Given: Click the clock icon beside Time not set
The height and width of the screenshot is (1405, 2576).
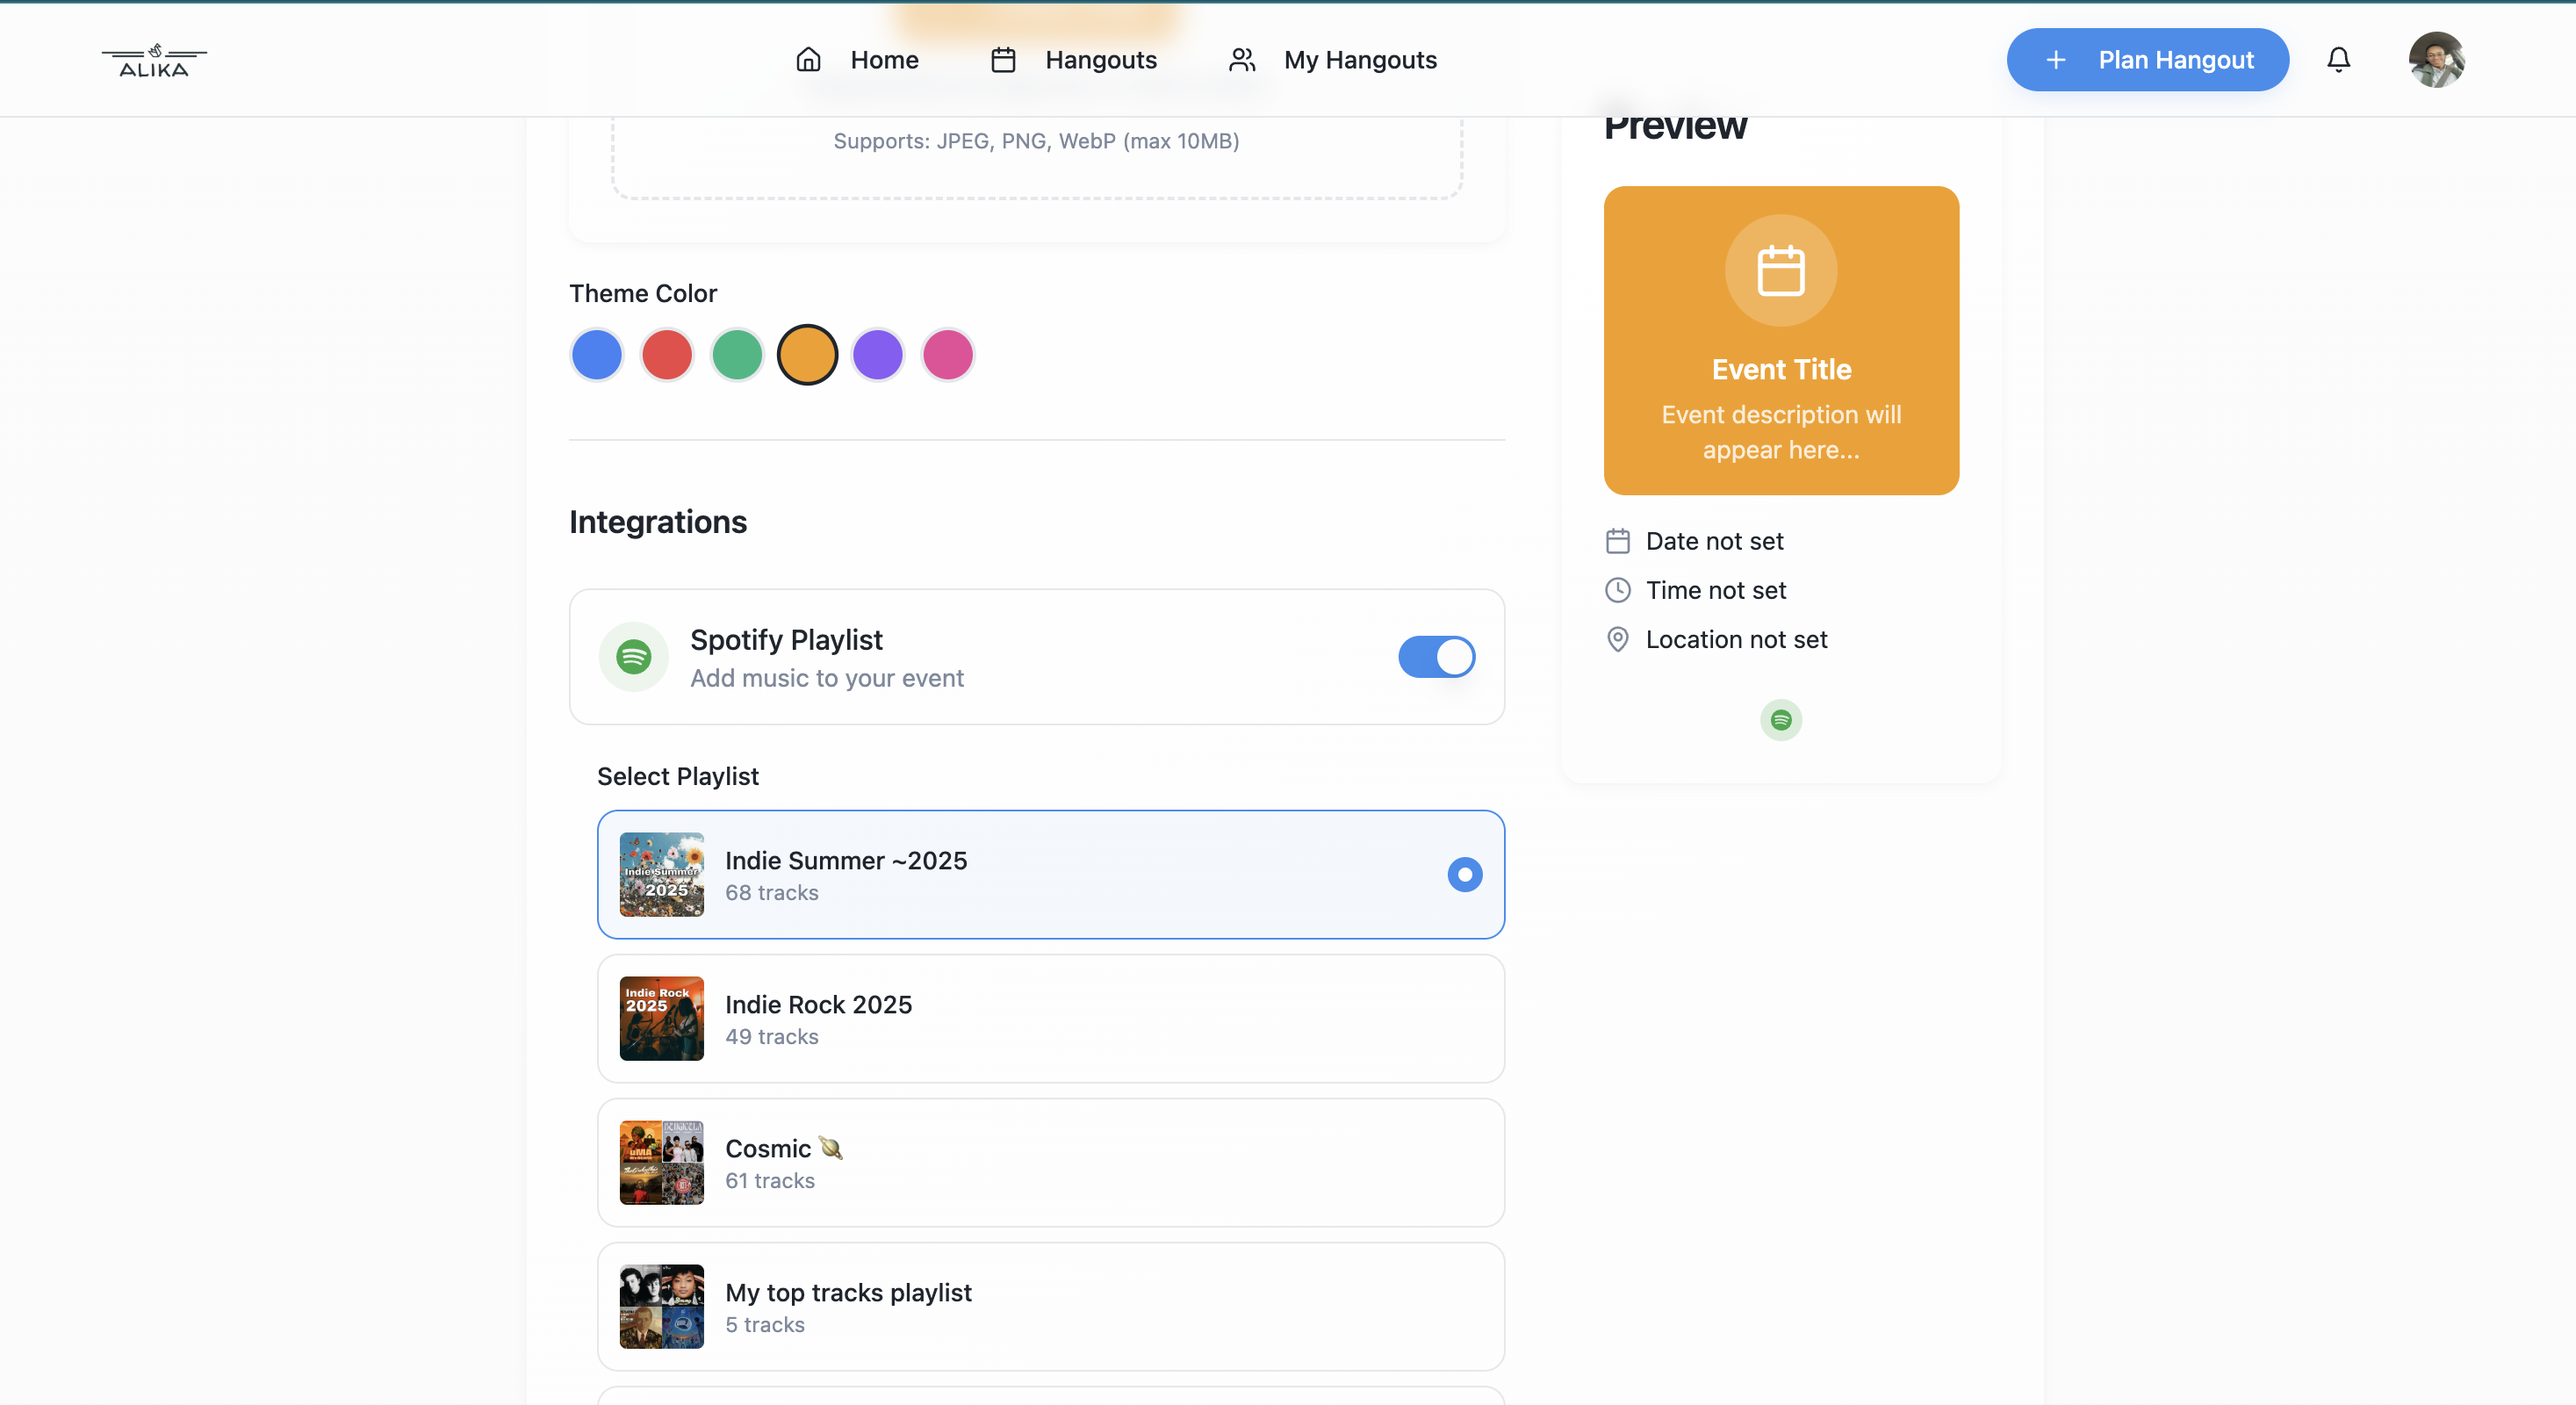Looking at the screenshot, I should (1617, 590).
